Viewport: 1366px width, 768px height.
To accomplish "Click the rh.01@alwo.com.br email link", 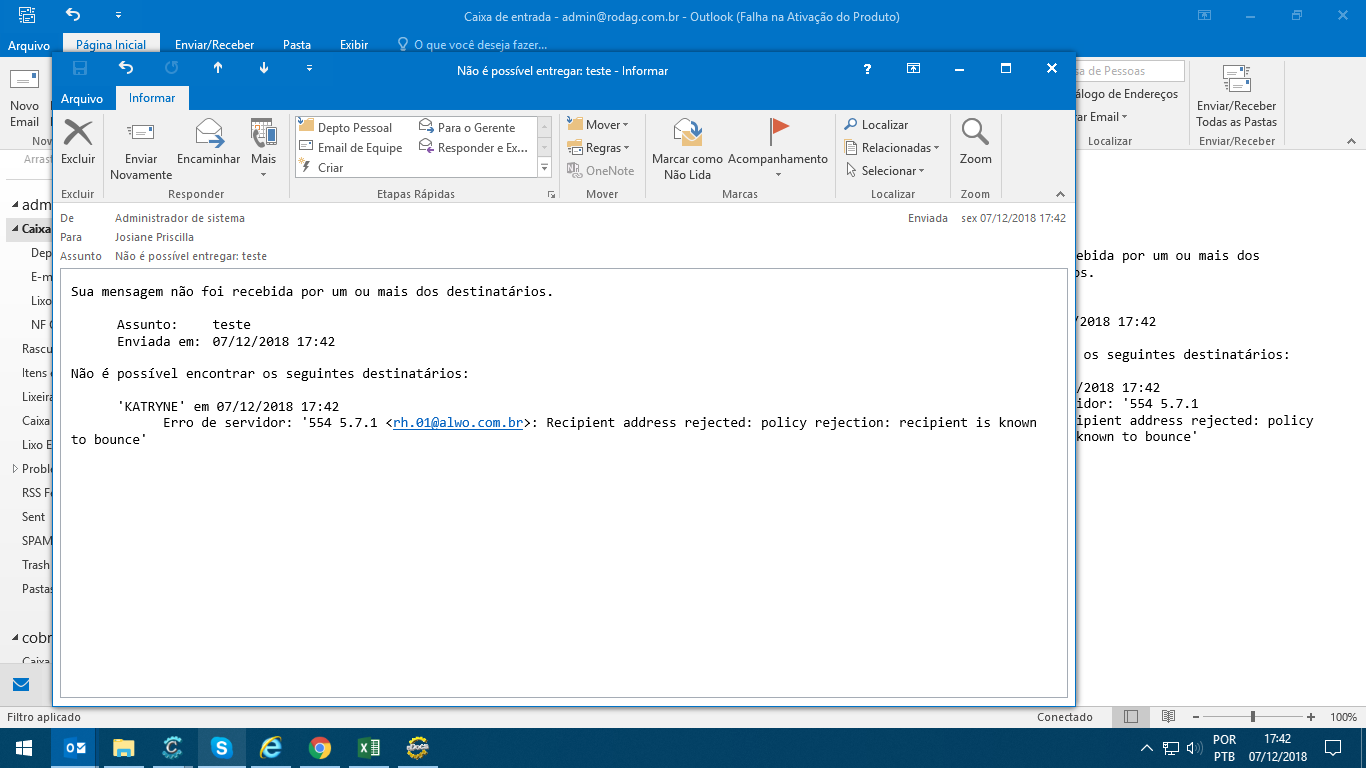I will click(458, 422).
